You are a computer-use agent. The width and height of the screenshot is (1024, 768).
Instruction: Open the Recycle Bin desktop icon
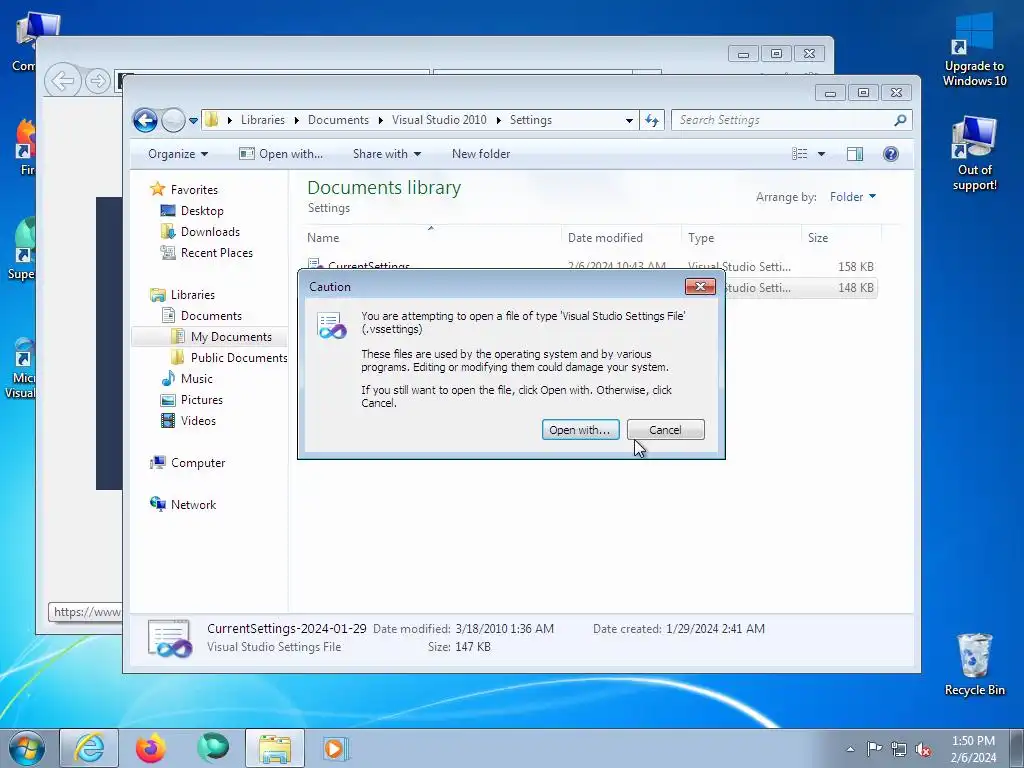point(974,664)
